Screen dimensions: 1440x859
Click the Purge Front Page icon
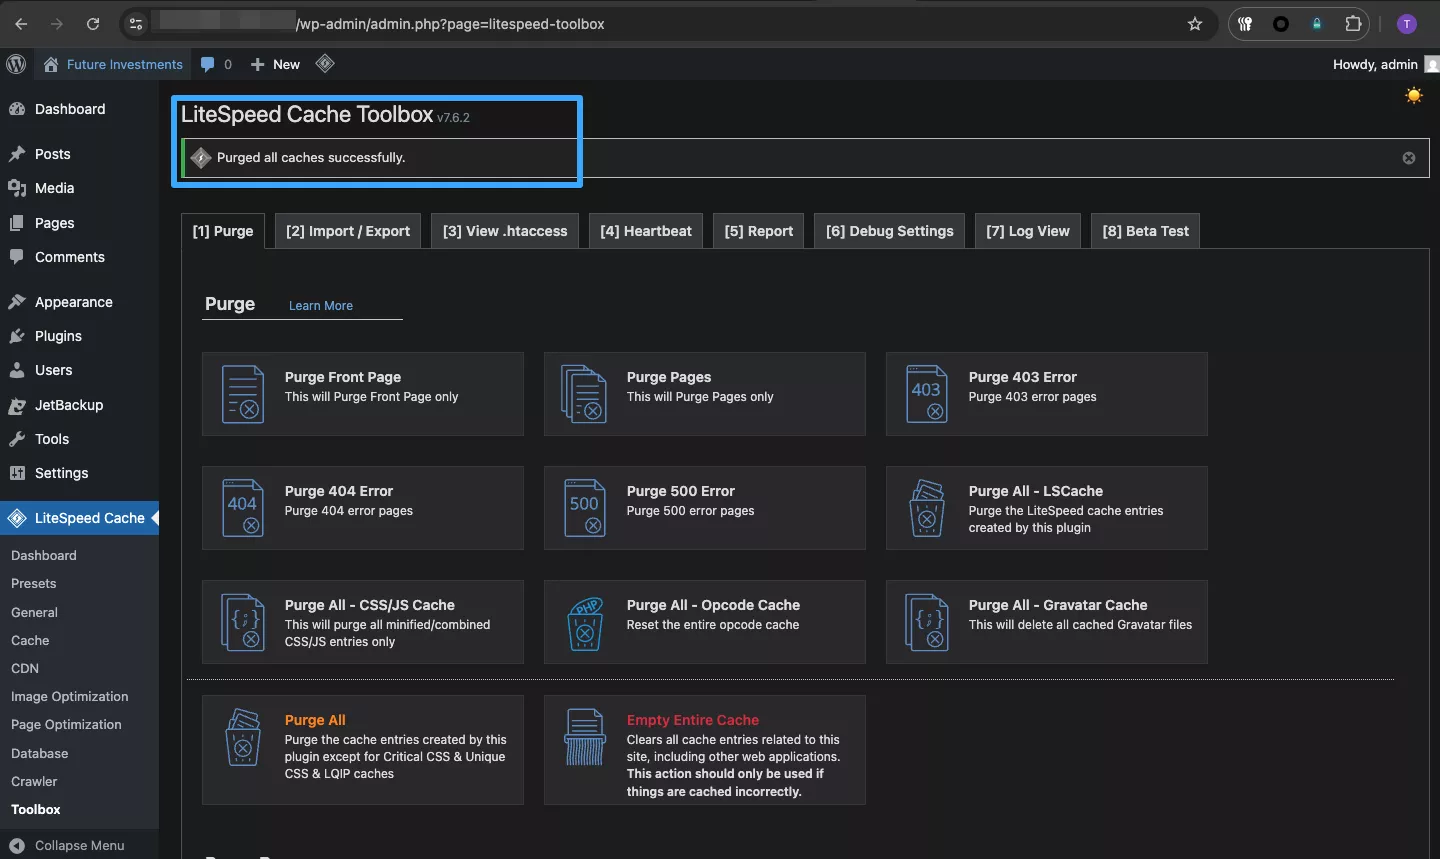pyautogui.click(x=243, y=394)
